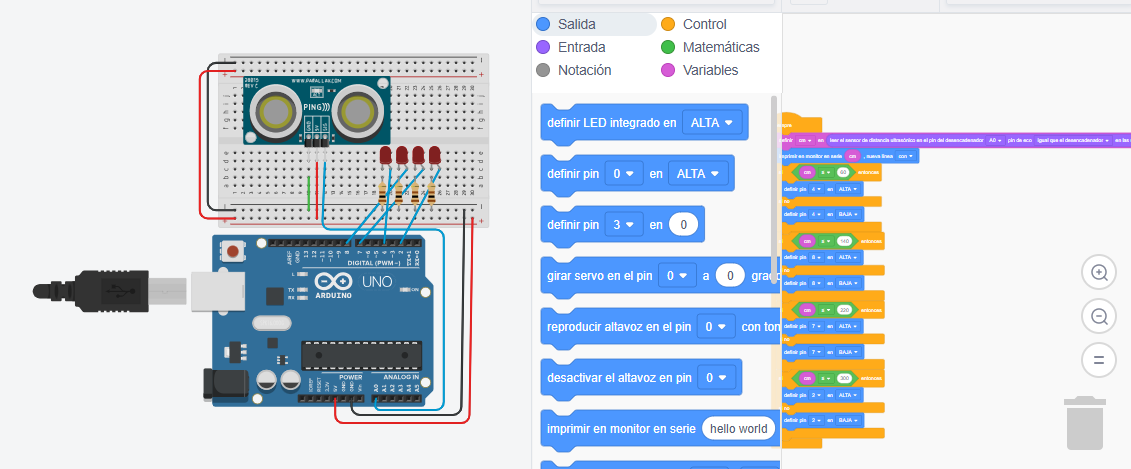Click the cm variable pill in 300 condition
This screenshot has height=469, width=1131.
[x=807, y=378]
